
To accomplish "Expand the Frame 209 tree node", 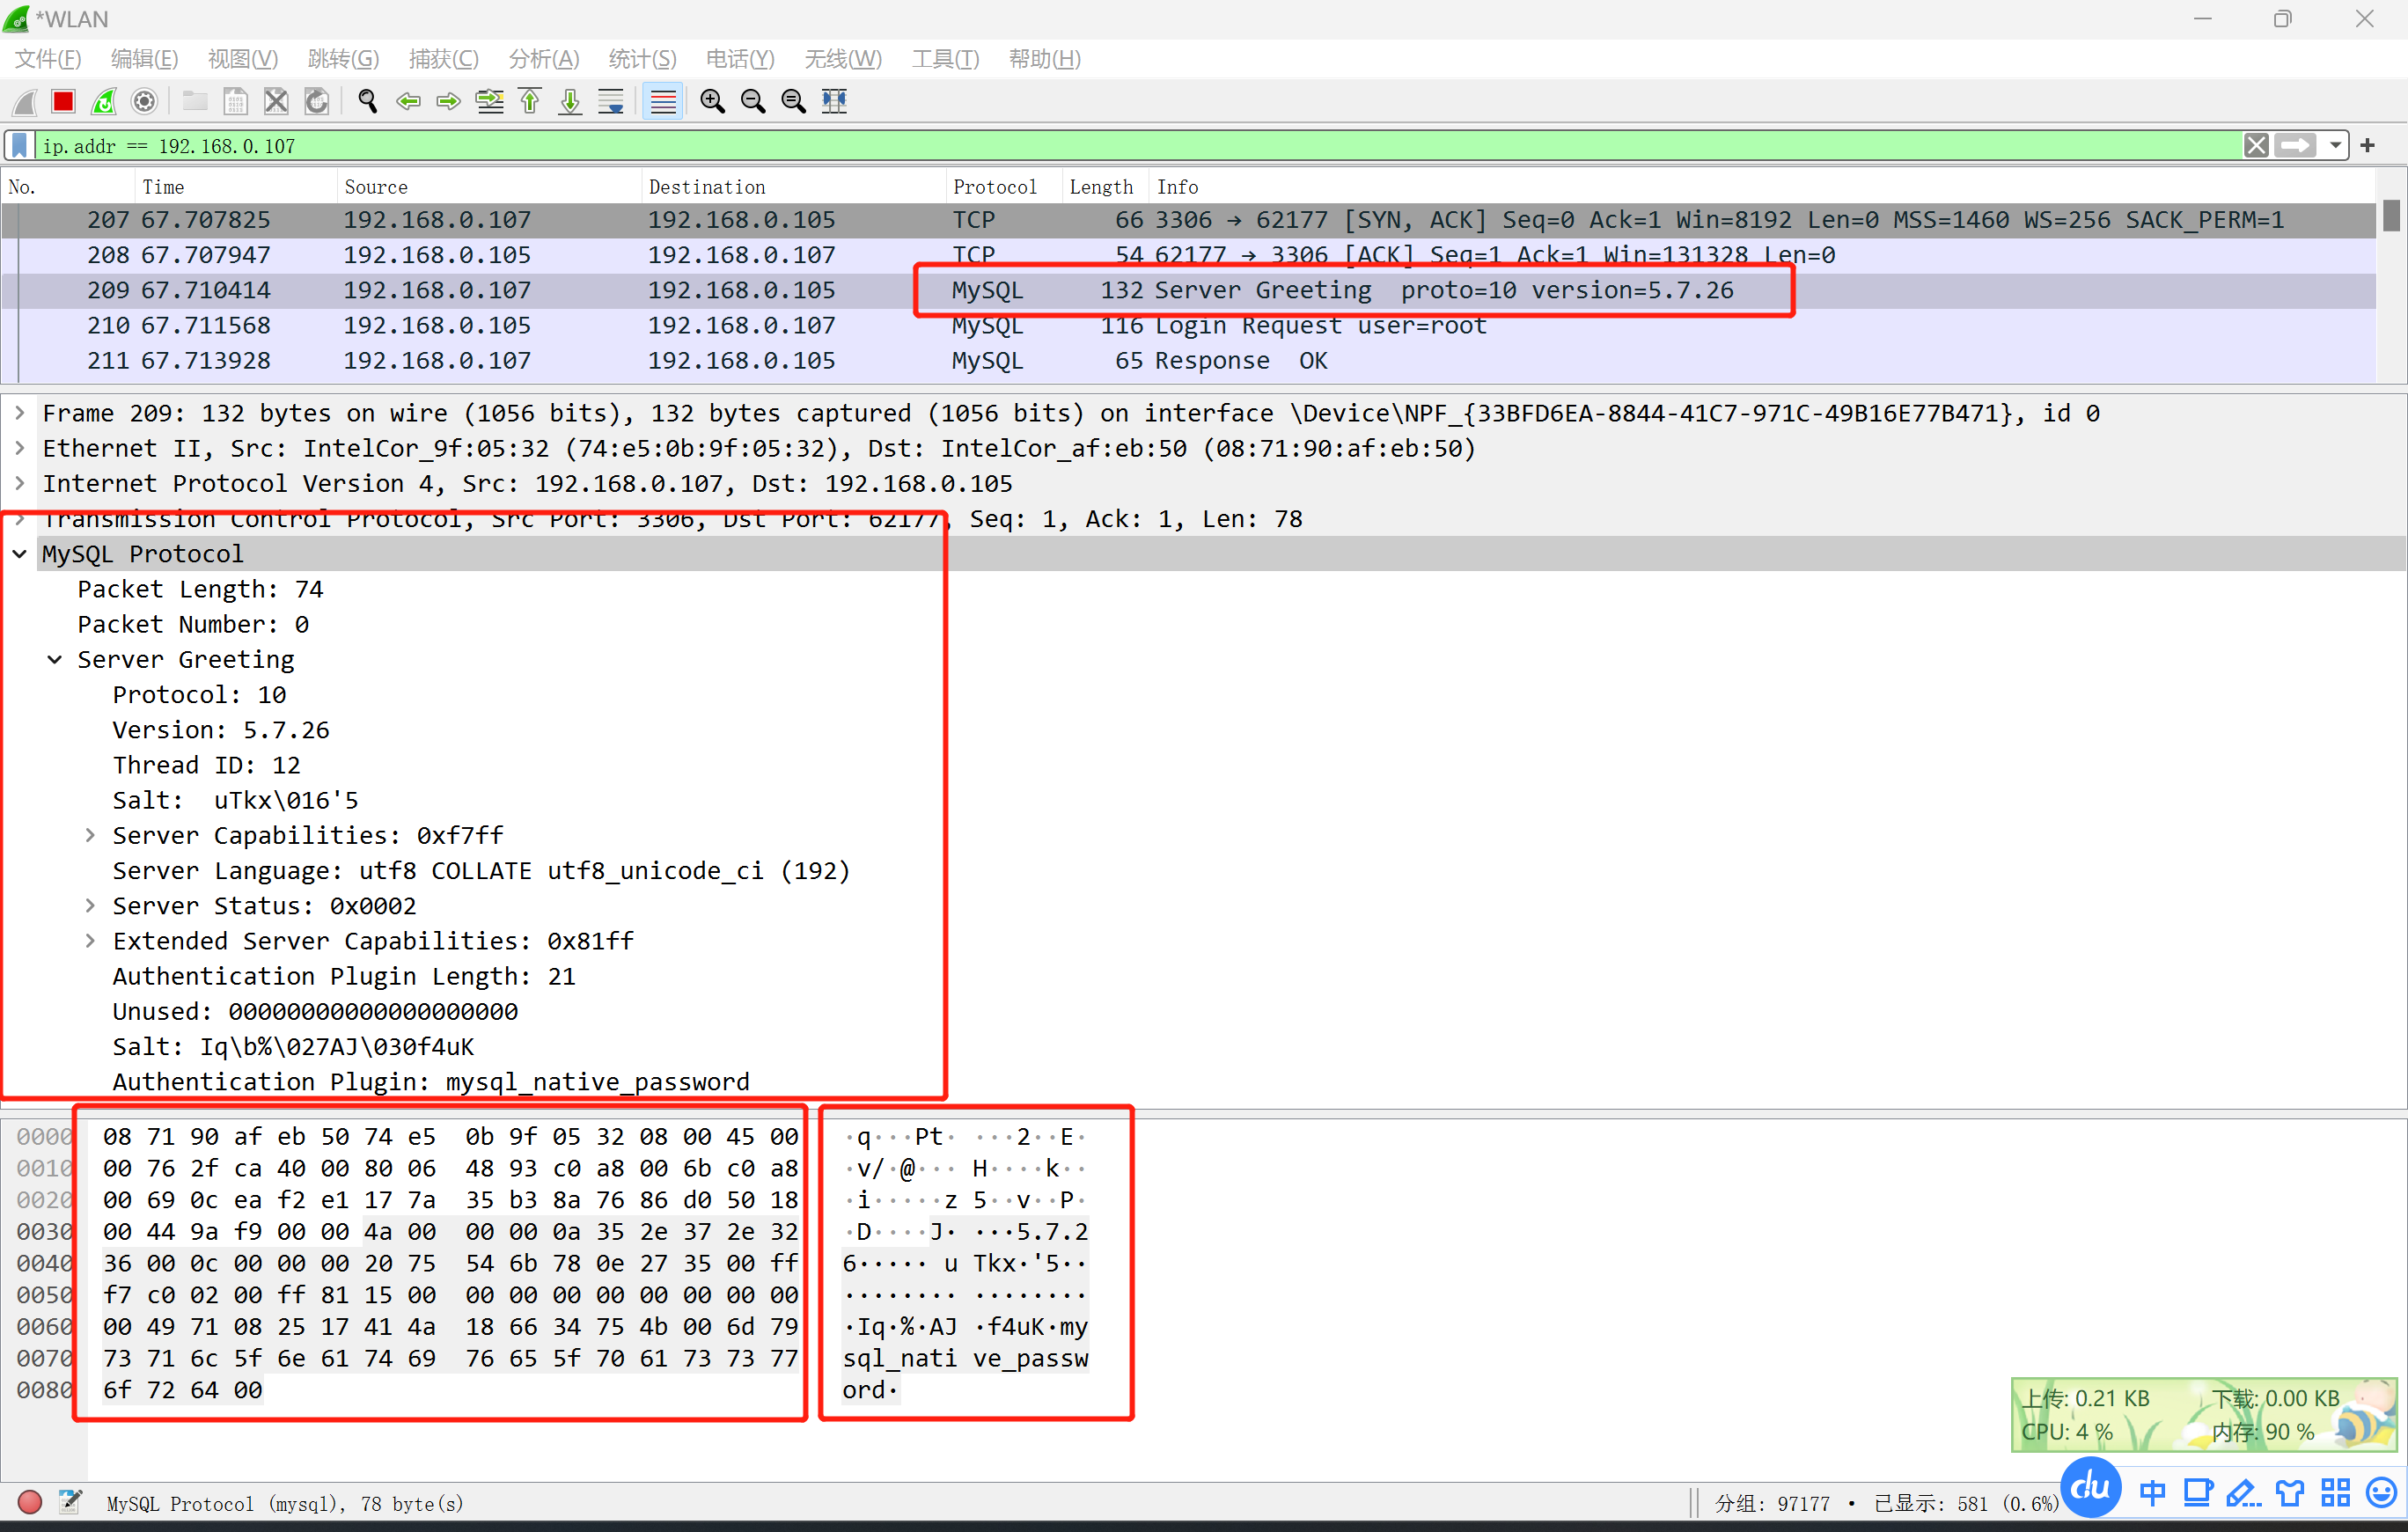I will tap(20, 413).
